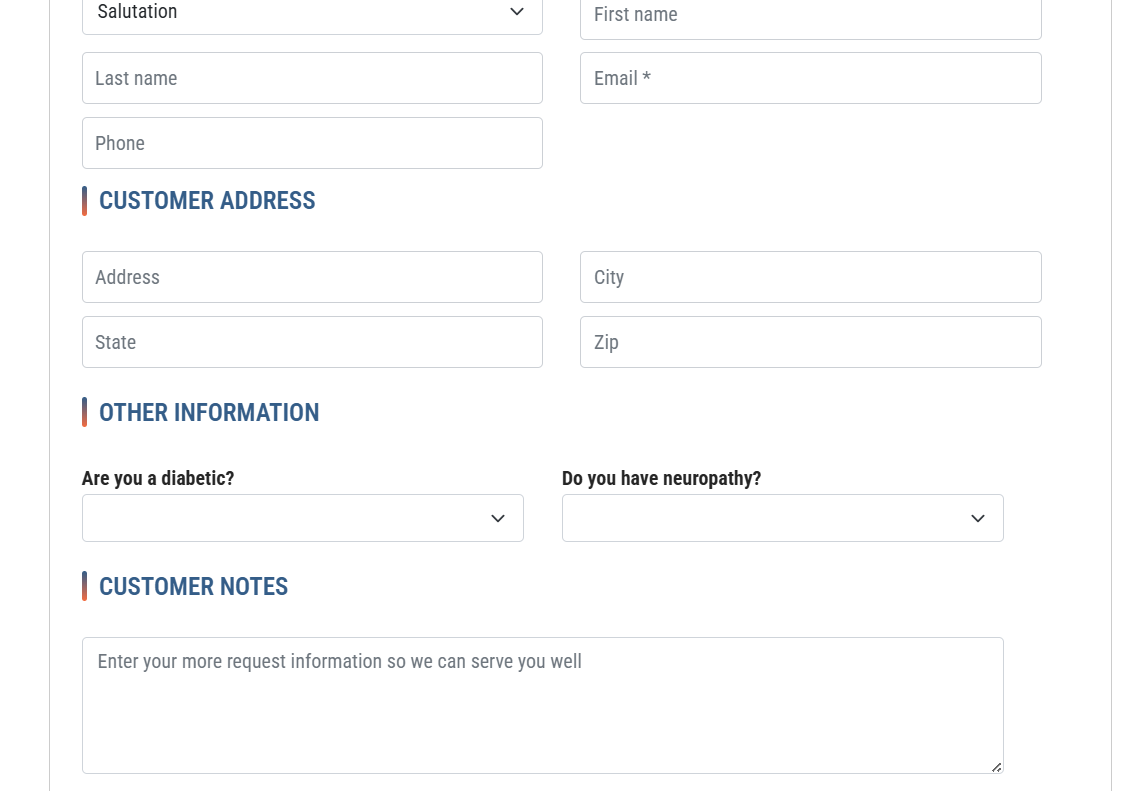1127x791 pixels.
Task: Select the required Email field
Action: coord(810,78)
